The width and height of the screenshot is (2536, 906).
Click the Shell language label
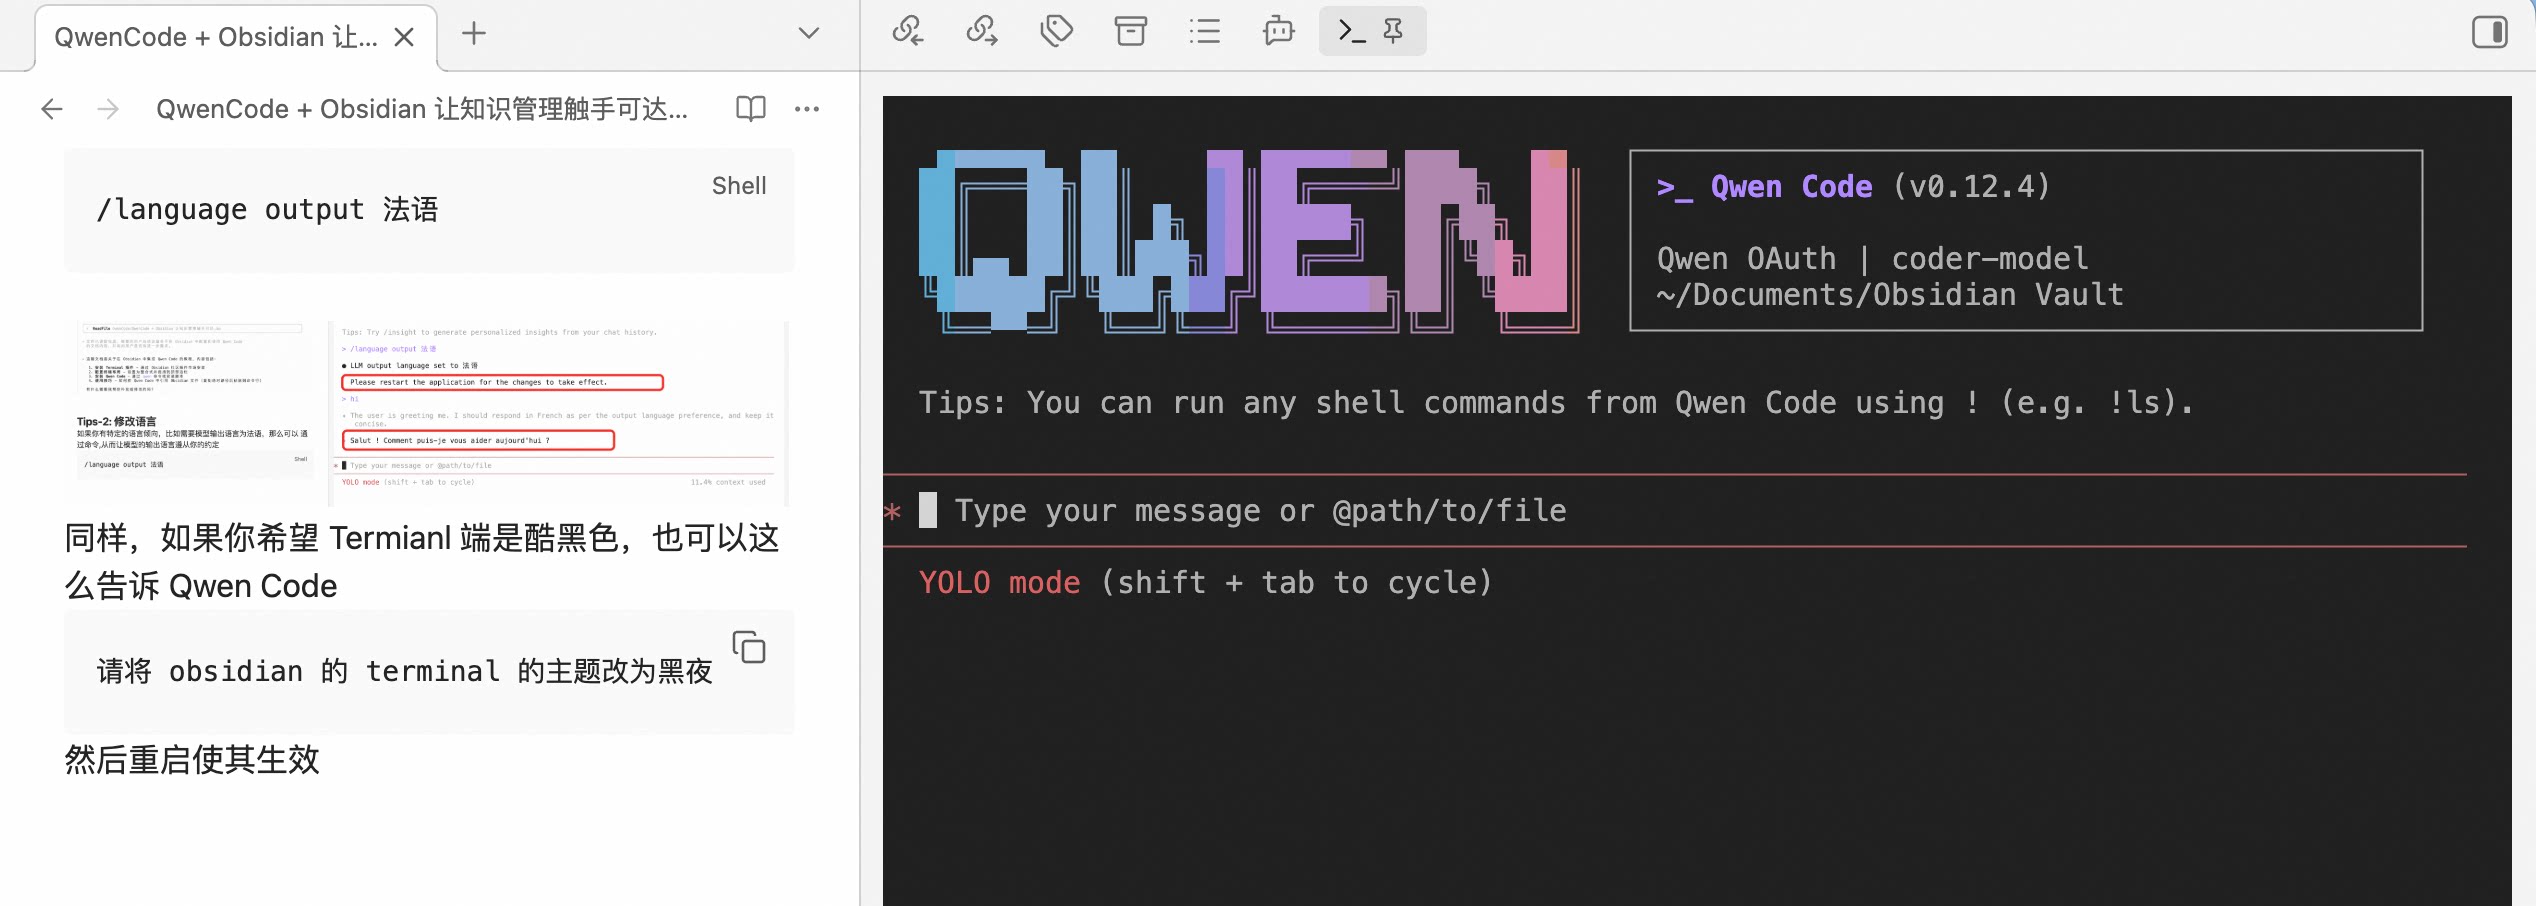[x=739, y=186]
